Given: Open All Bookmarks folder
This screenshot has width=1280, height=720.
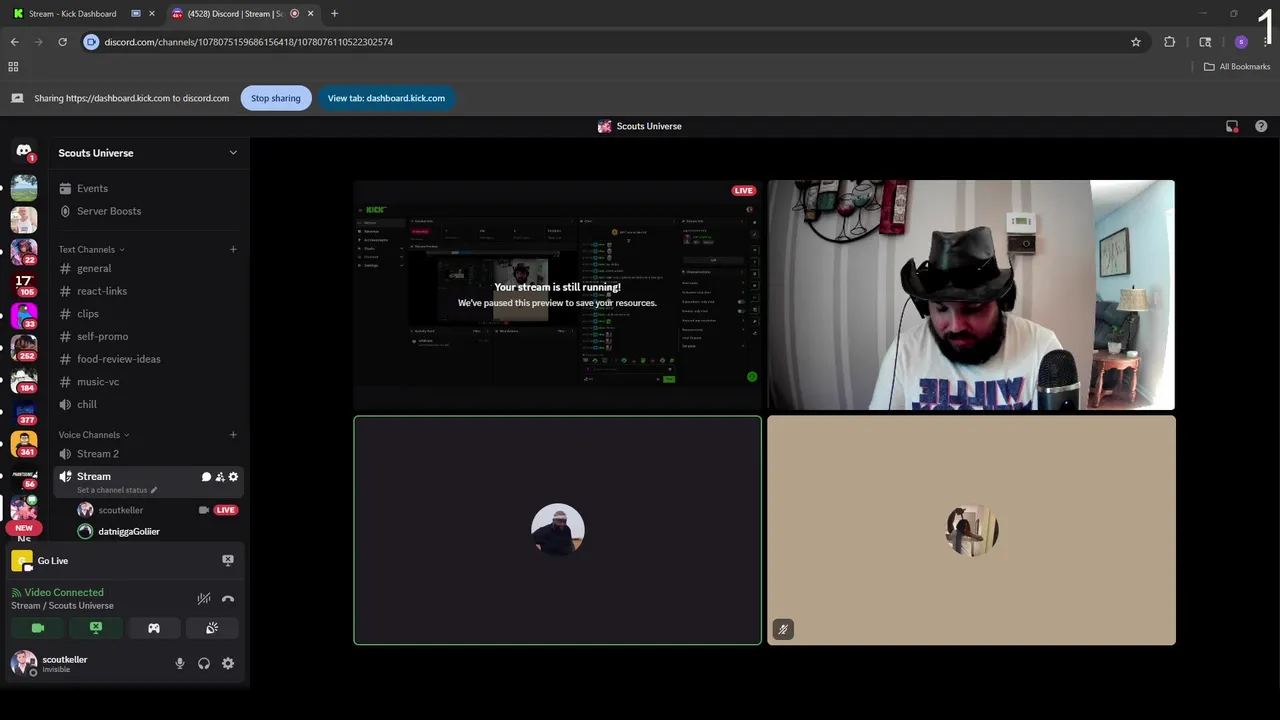Looking at the screenshot, I should (1237, 66).
